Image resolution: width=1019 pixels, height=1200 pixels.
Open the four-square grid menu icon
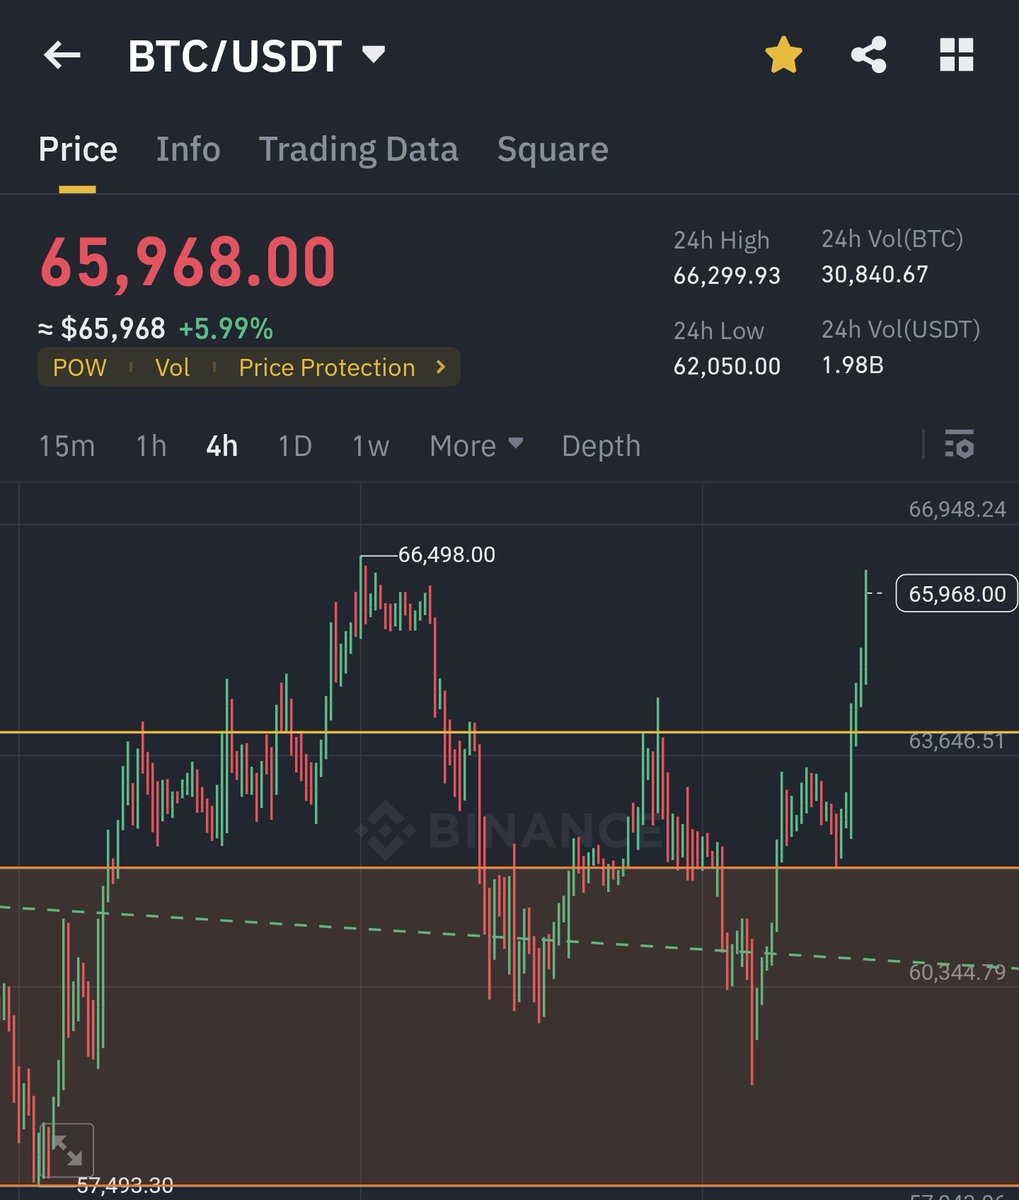point(956,55)
